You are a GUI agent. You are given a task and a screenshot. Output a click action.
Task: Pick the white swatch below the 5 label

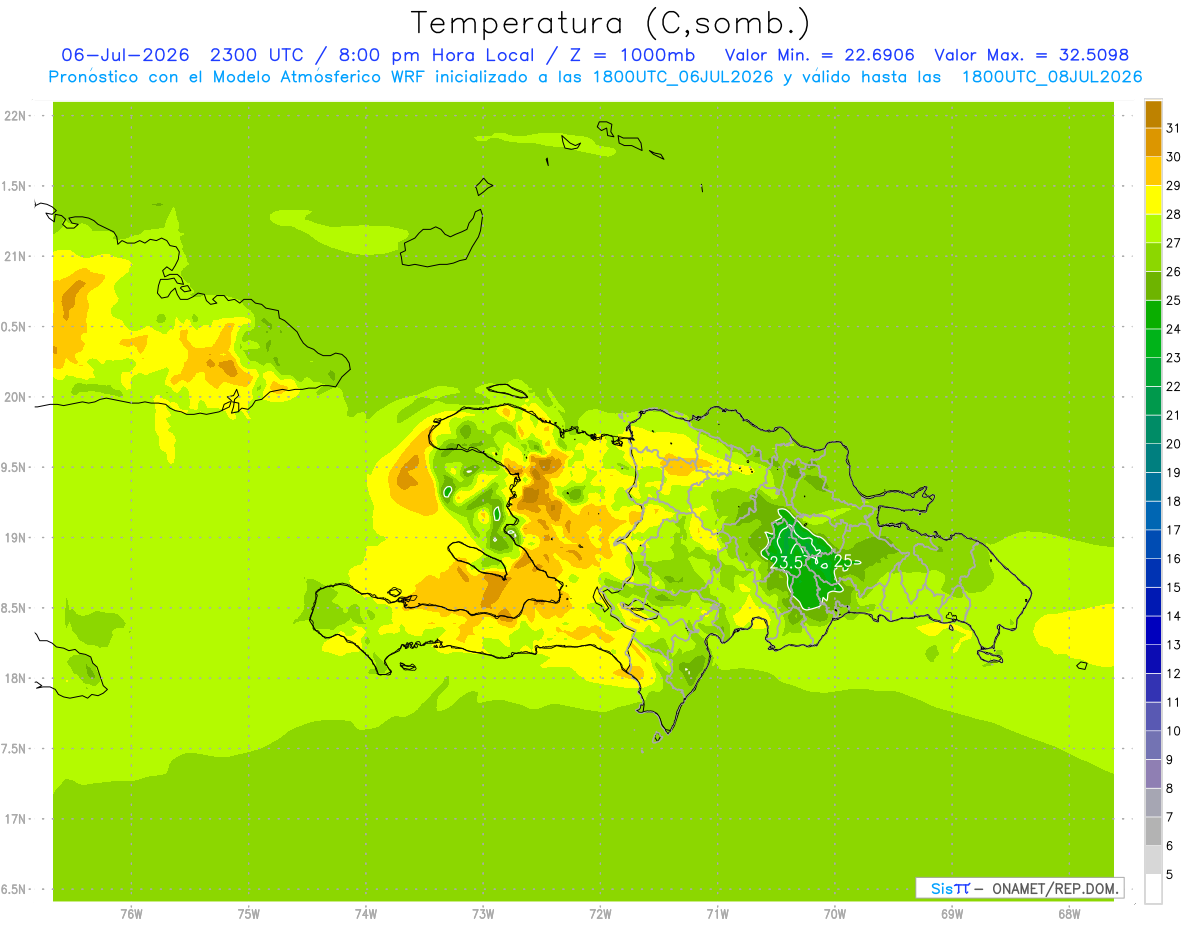(1153, 888)
